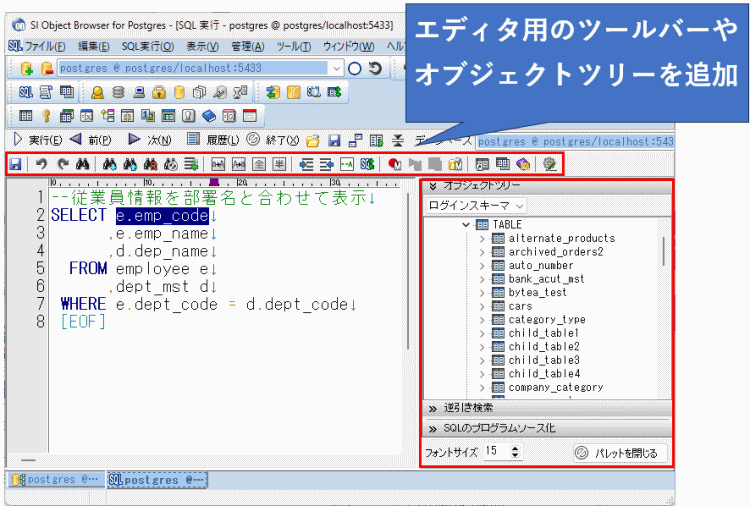The width and height of the screenshot is (750, 506).
Task: Click the 実行 (Run) play icon
Action: 17,140
